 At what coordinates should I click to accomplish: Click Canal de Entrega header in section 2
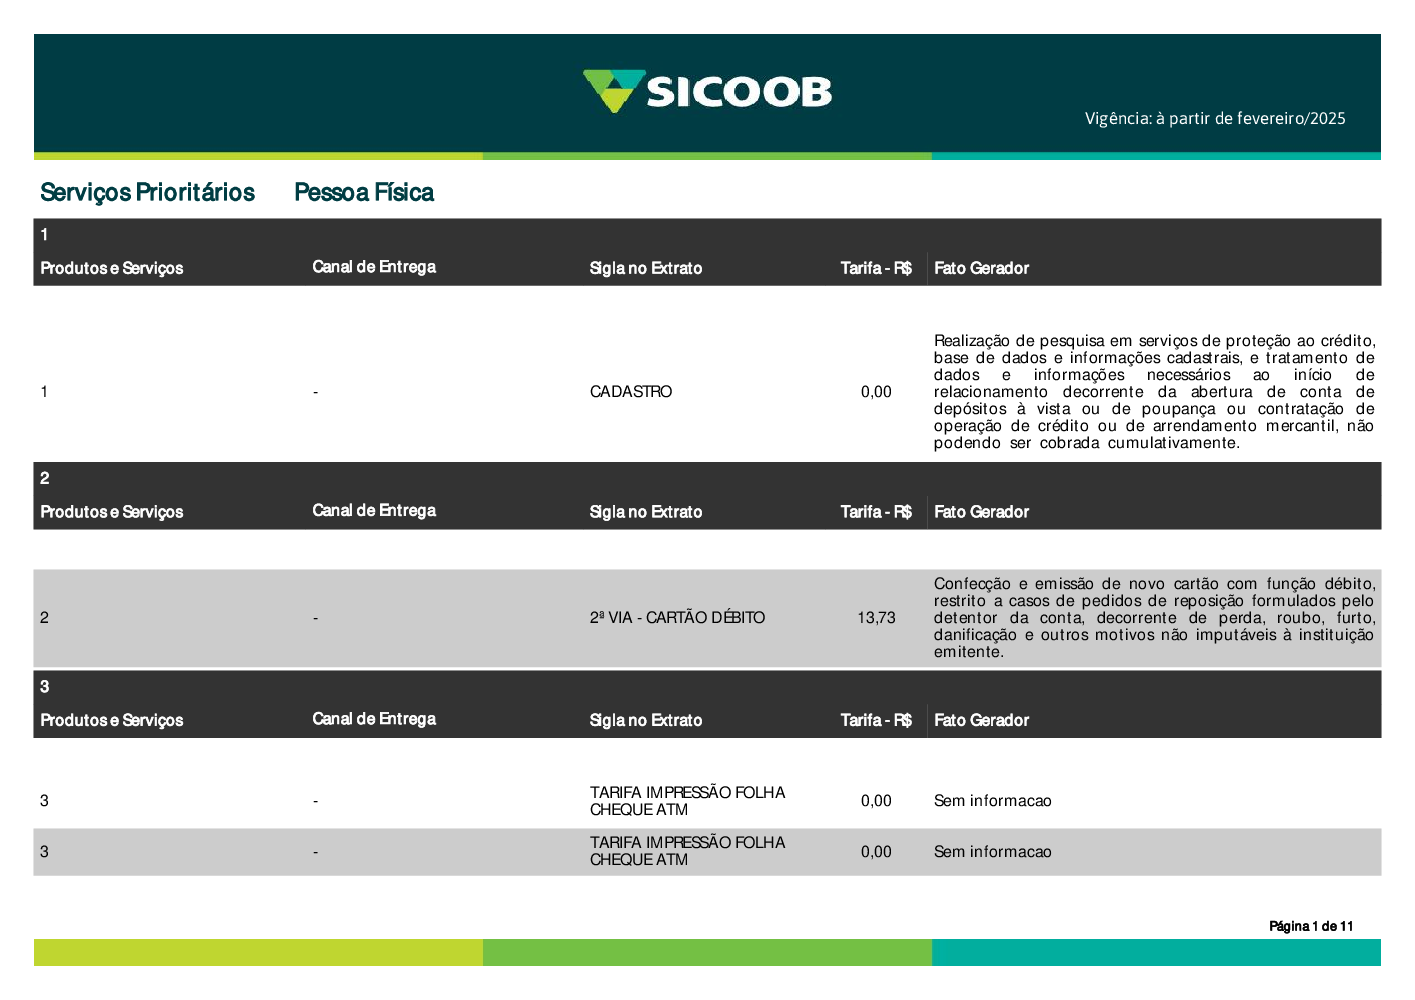coord(374,511)
